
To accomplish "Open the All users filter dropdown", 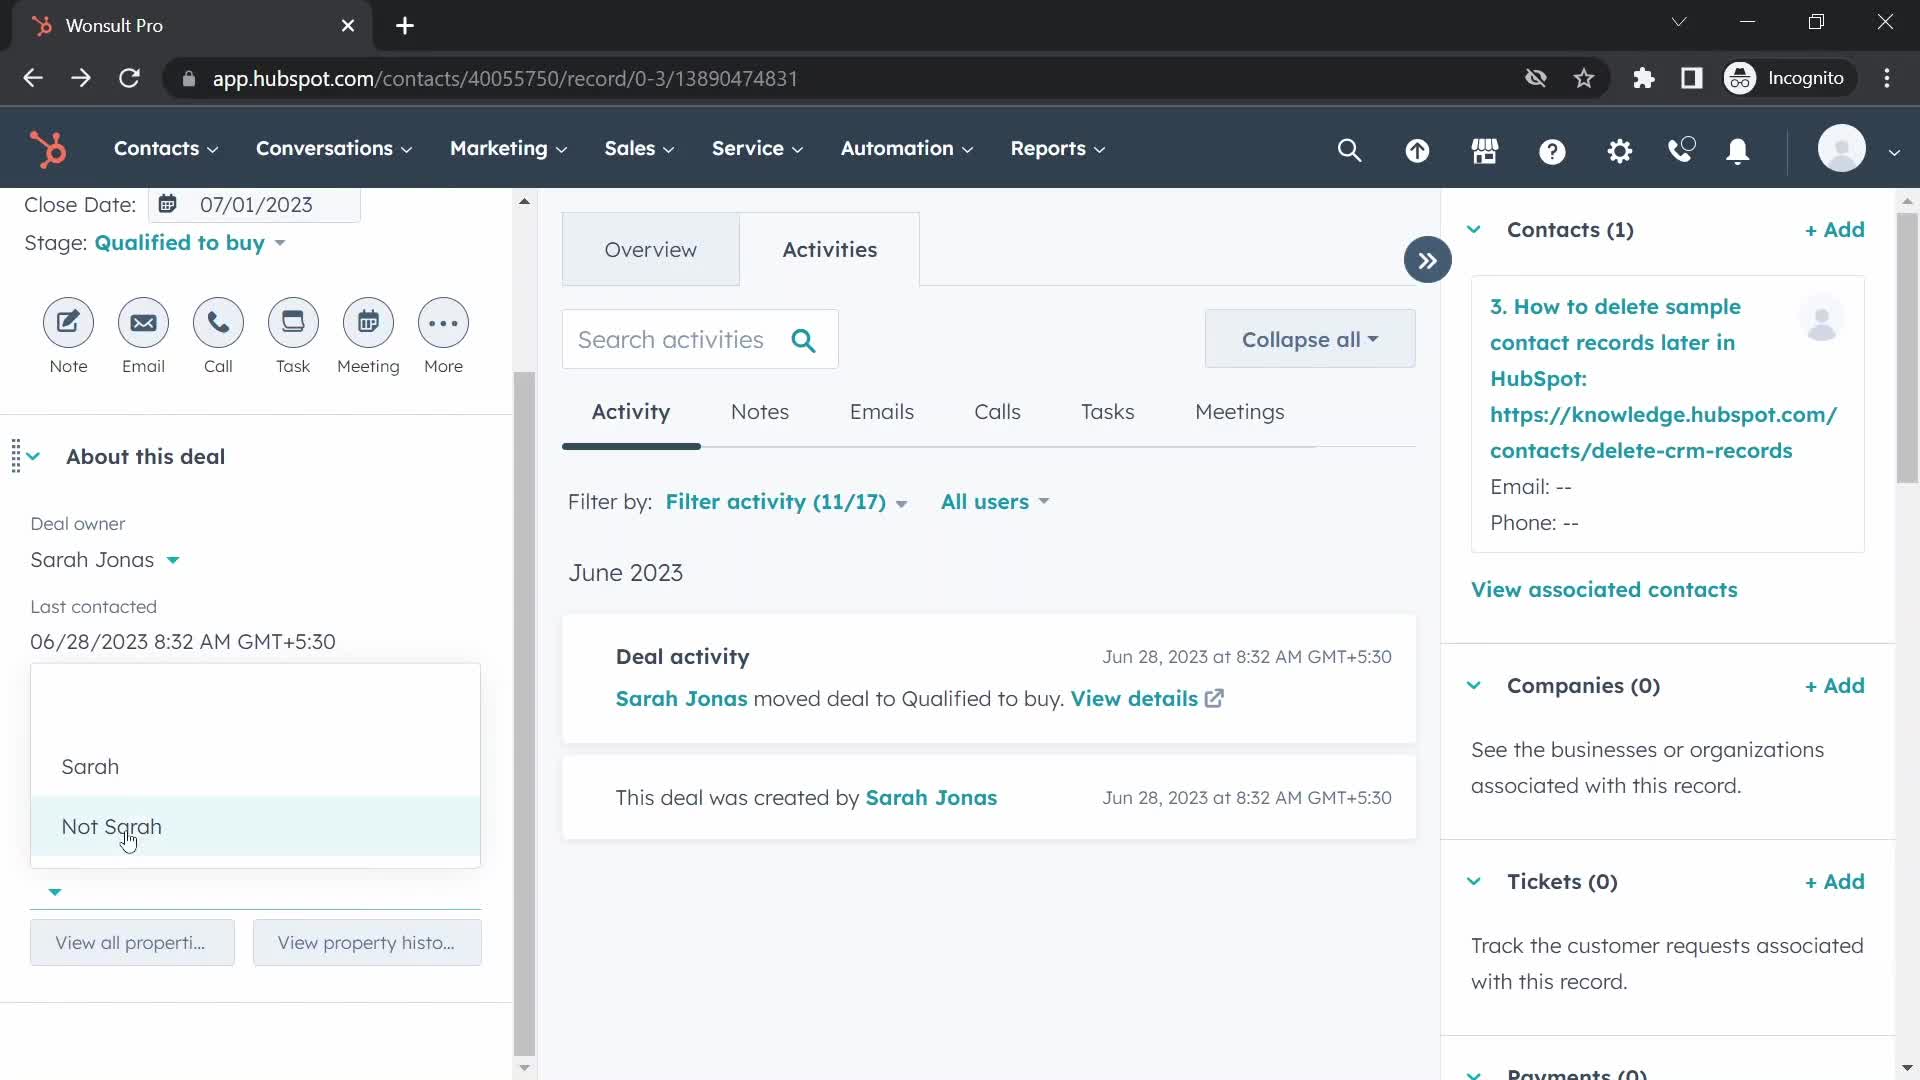I will click(x=995, y=502).
